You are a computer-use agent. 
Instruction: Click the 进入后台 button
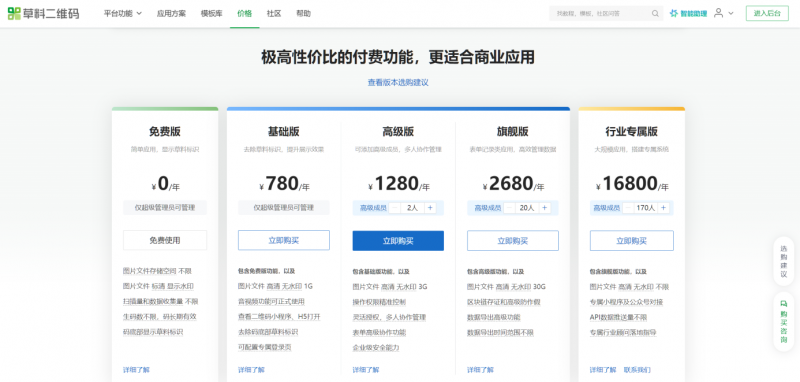click(767, 13)
